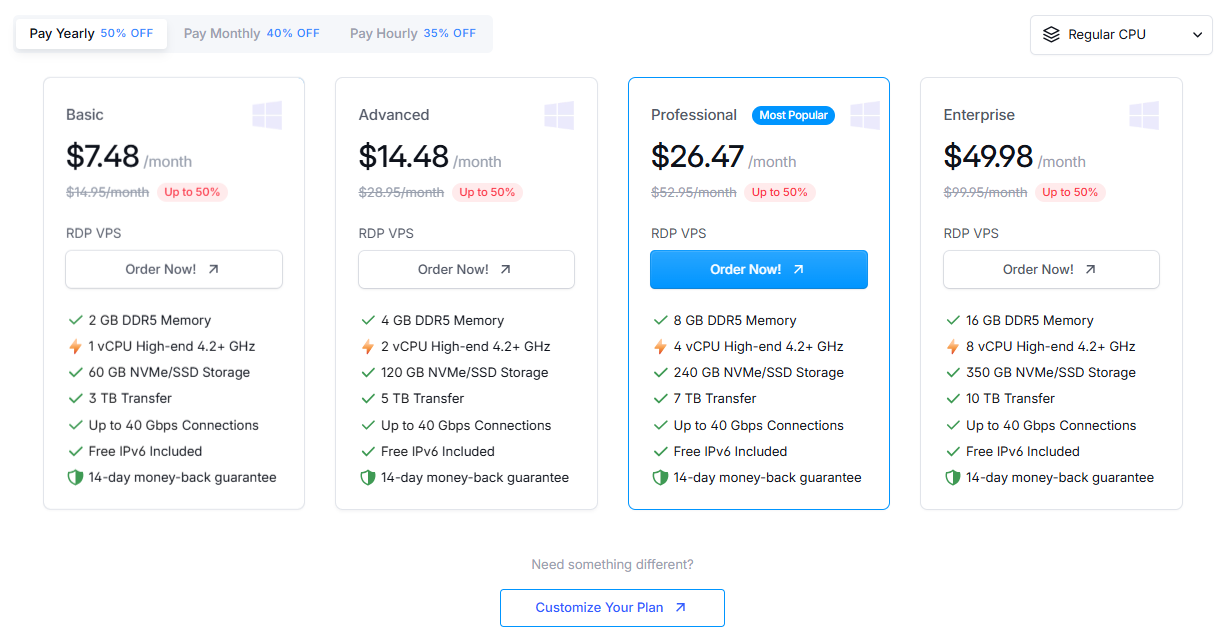Click the lightning bolt icon in Enterprise plan

point(952,347)
